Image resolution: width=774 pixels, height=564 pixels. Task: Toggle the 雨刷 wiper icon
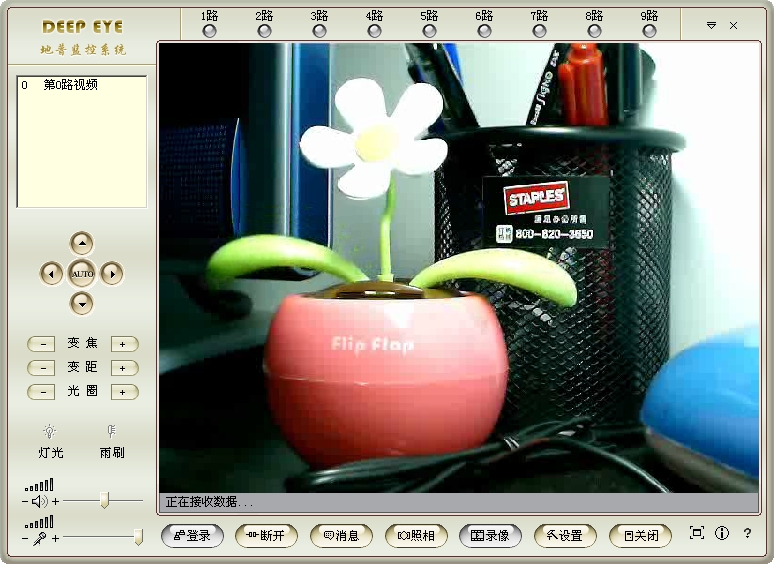coord(111,432)
